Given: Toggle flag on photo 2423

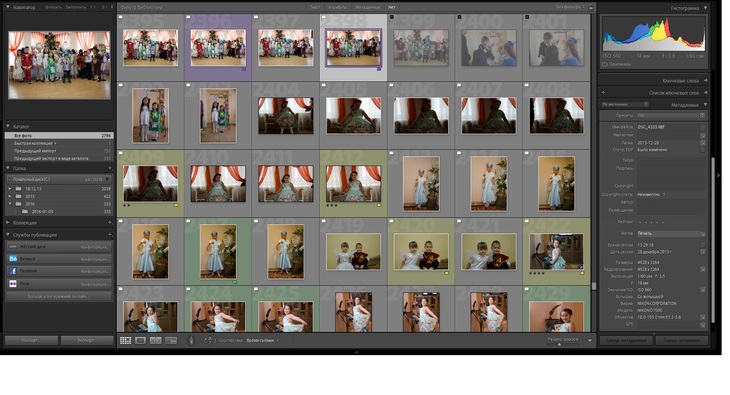Looking at the screenshot, I should pos(121,289).
